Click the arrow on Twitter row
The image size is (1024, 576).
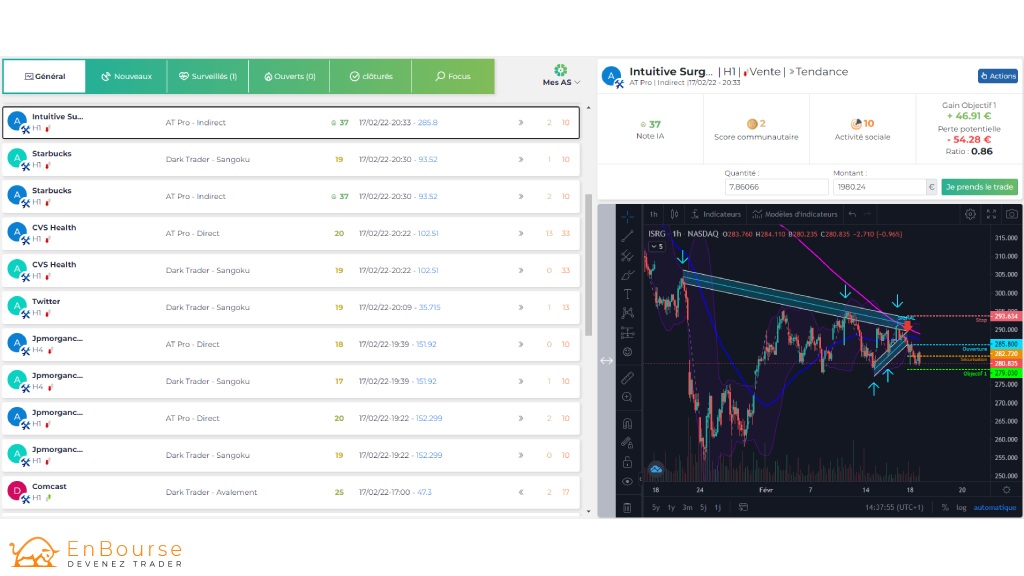[520, 307]
